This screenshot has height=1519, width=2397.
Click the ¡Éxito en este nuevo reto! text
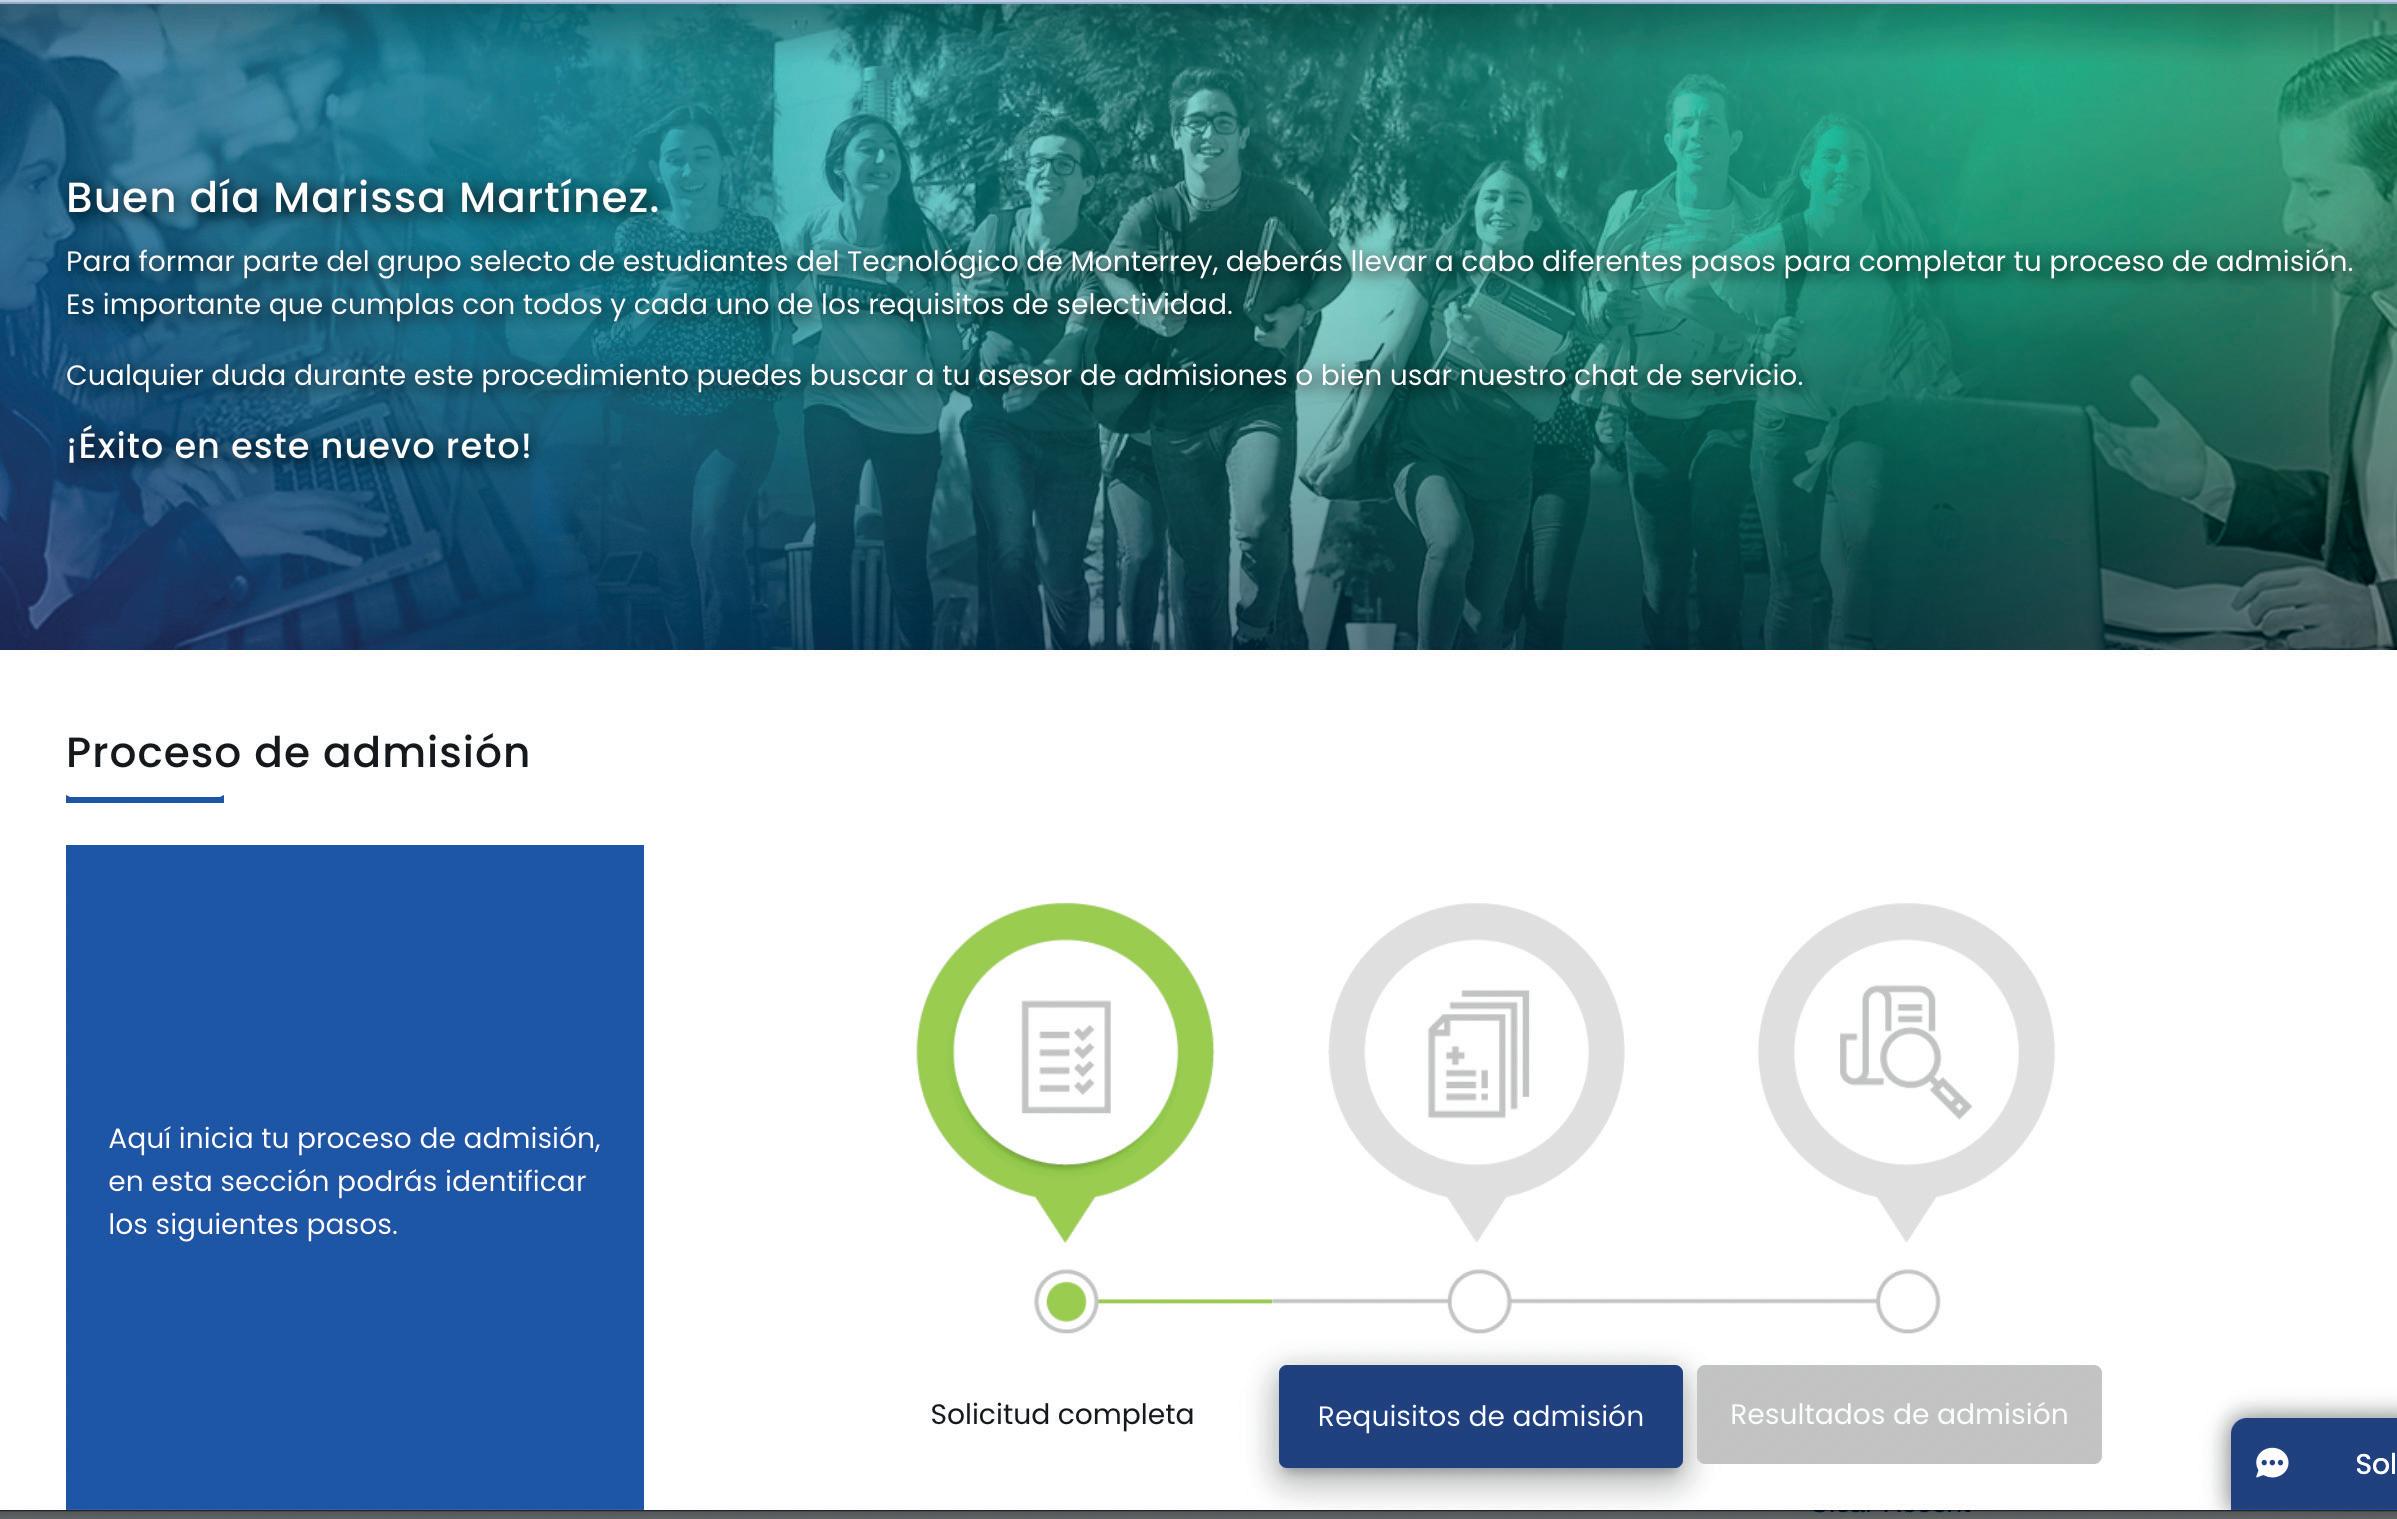pos(298,446)
